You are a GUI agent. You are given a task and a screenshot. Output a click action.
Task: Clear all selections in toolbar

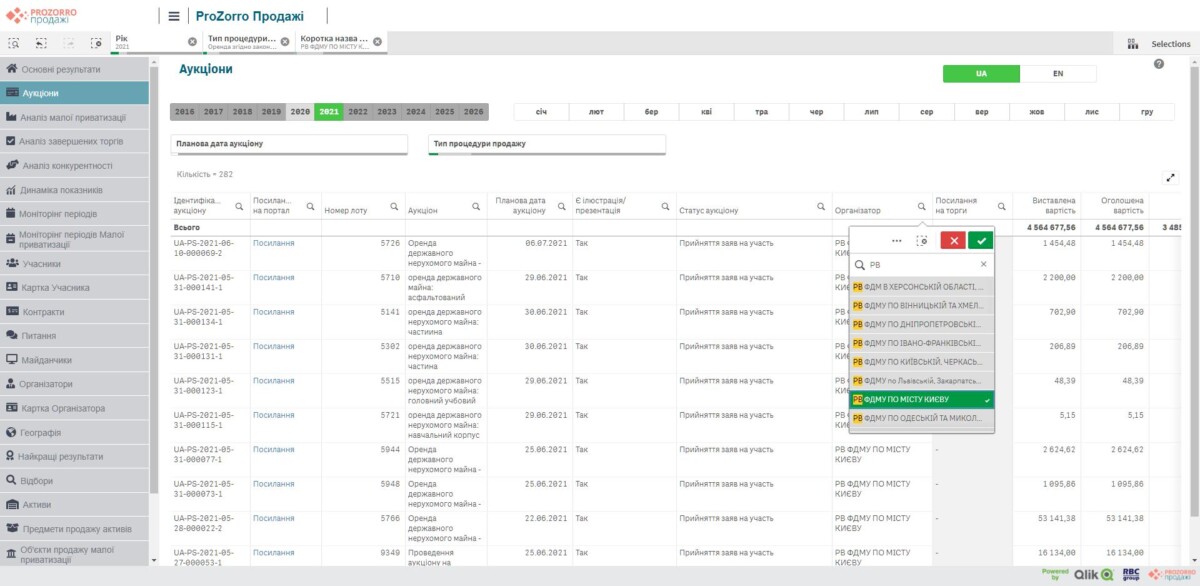(96, 43)
